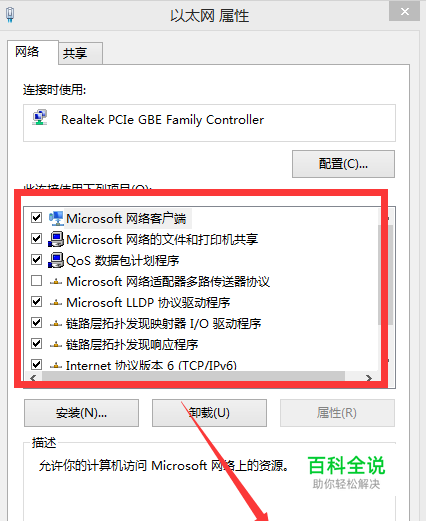Image resolution: width=426 pixels, height=521 pixels.
Task: Toggle the QoS 数据包计划程序 checkbox
Action: point(36,259)
